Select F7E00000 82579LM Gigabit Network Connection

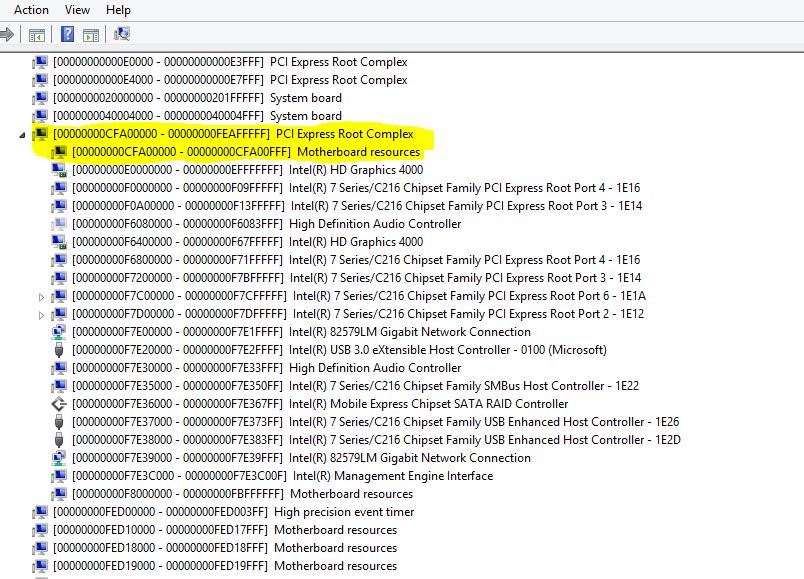(x=301, y=332)
